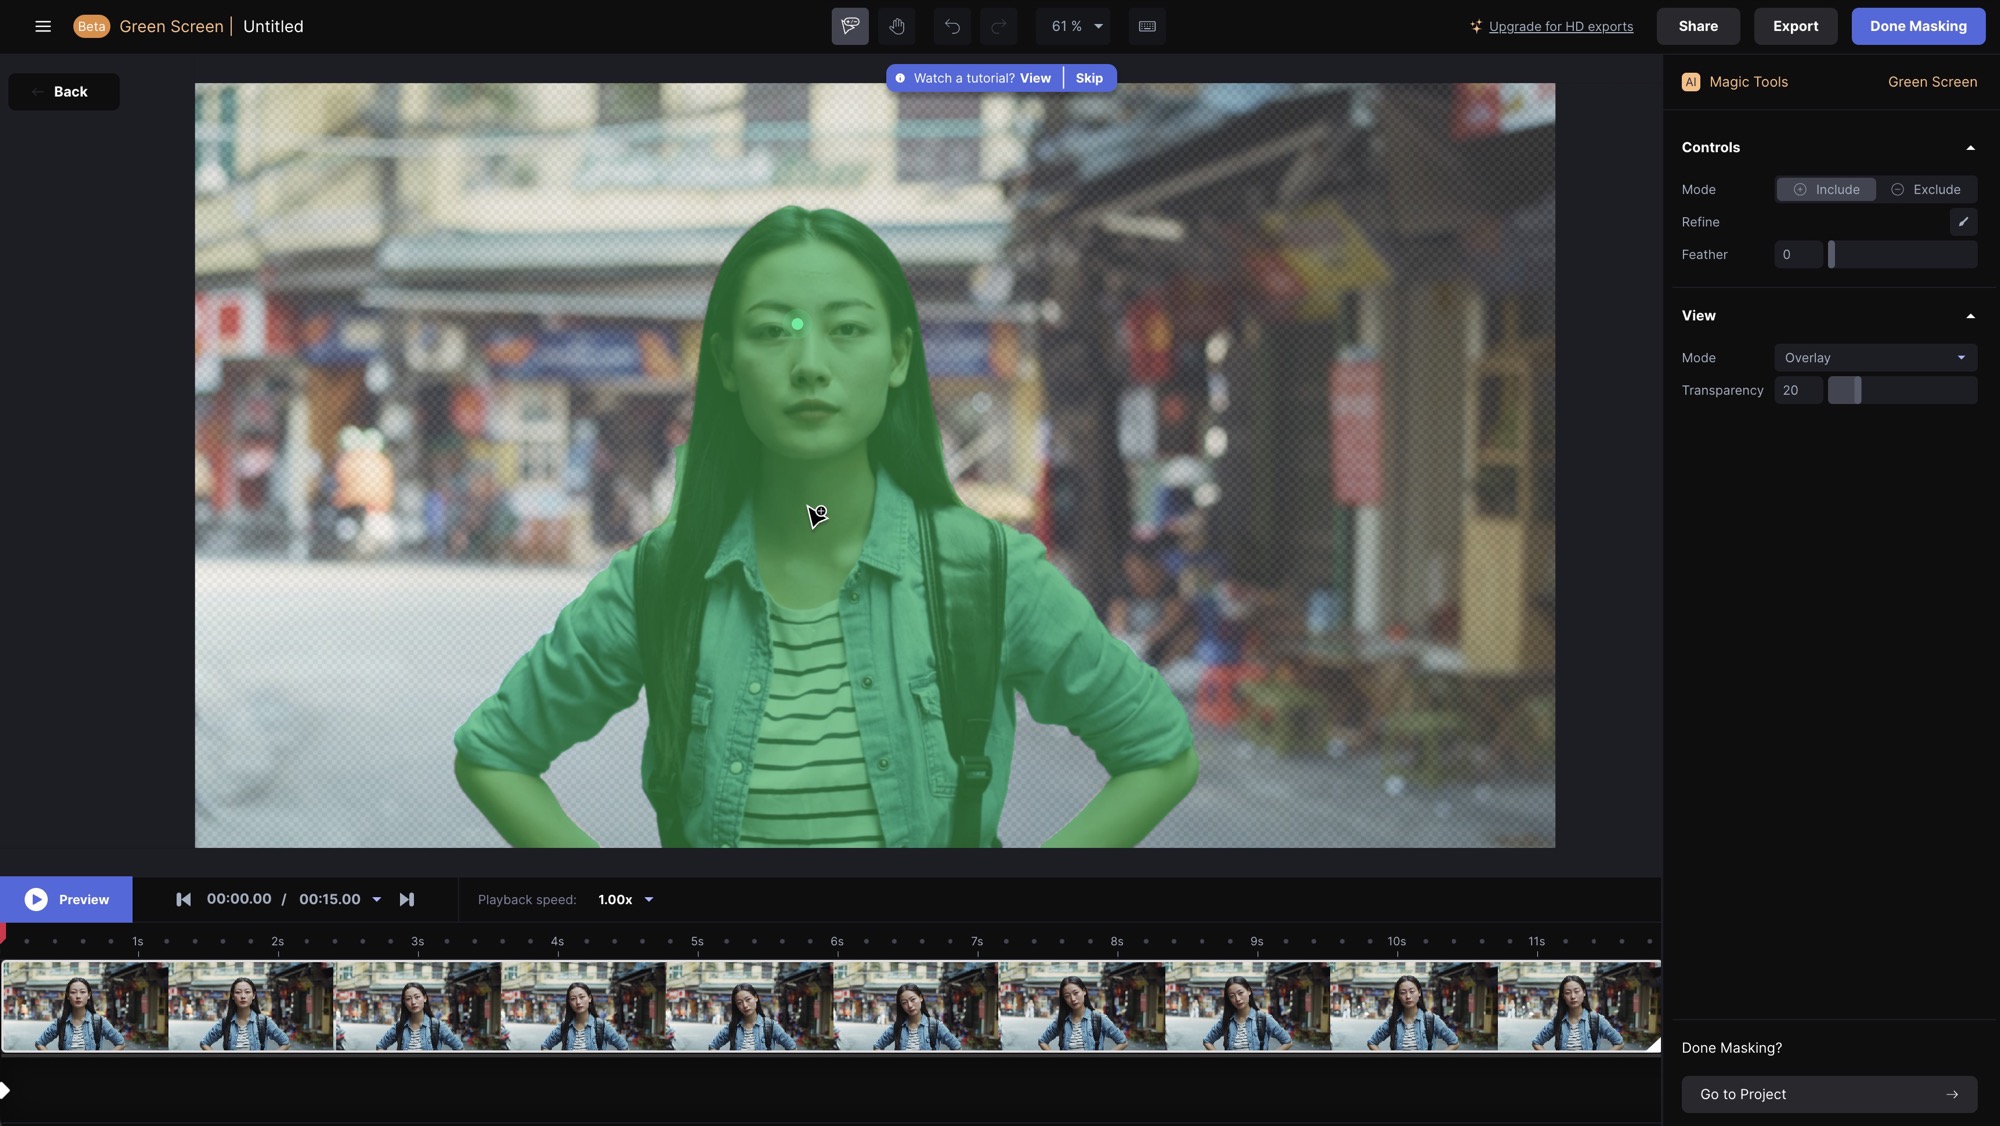Click the Beta badge
Viewport: 2000px width, 1126px height.
pyautogui.click(x=91, y=26)
